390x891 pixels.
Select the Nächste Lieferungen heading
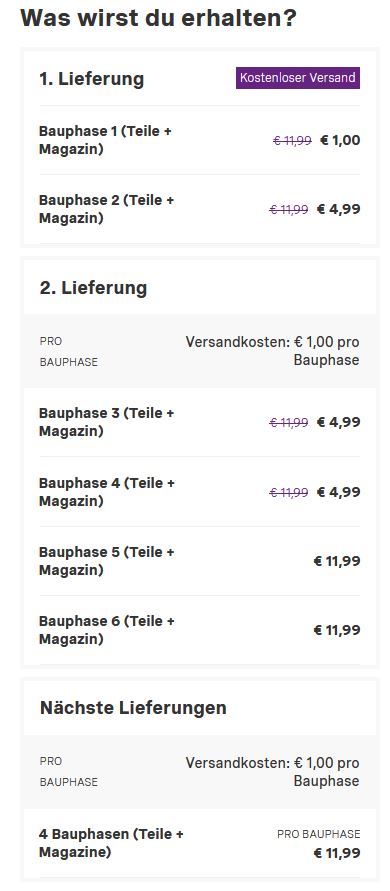[133, 708]
